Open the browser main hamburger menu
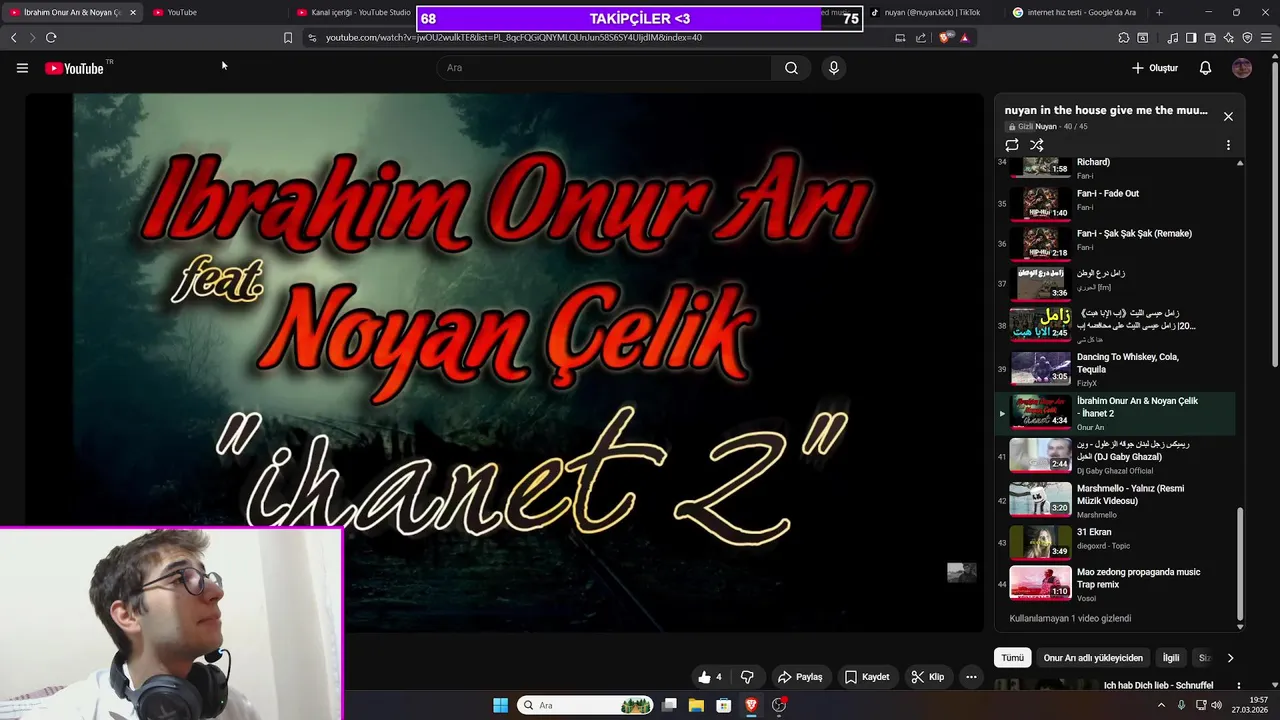The width and height of the screenshot is (1280, 720). 1266,37
